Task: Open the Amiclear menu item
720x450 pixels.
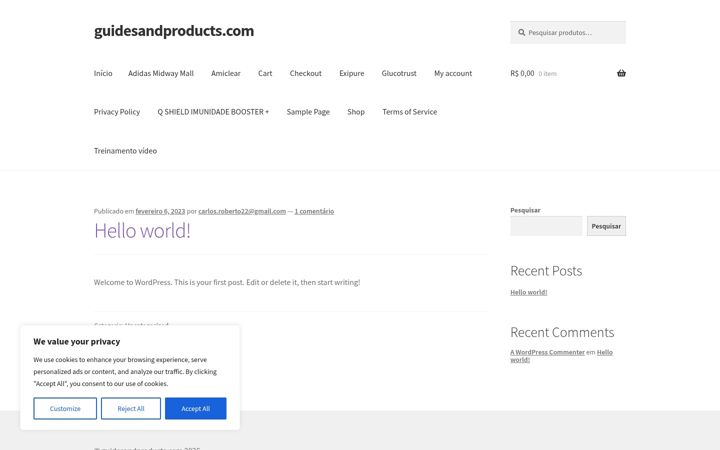Action: (225, 73)
